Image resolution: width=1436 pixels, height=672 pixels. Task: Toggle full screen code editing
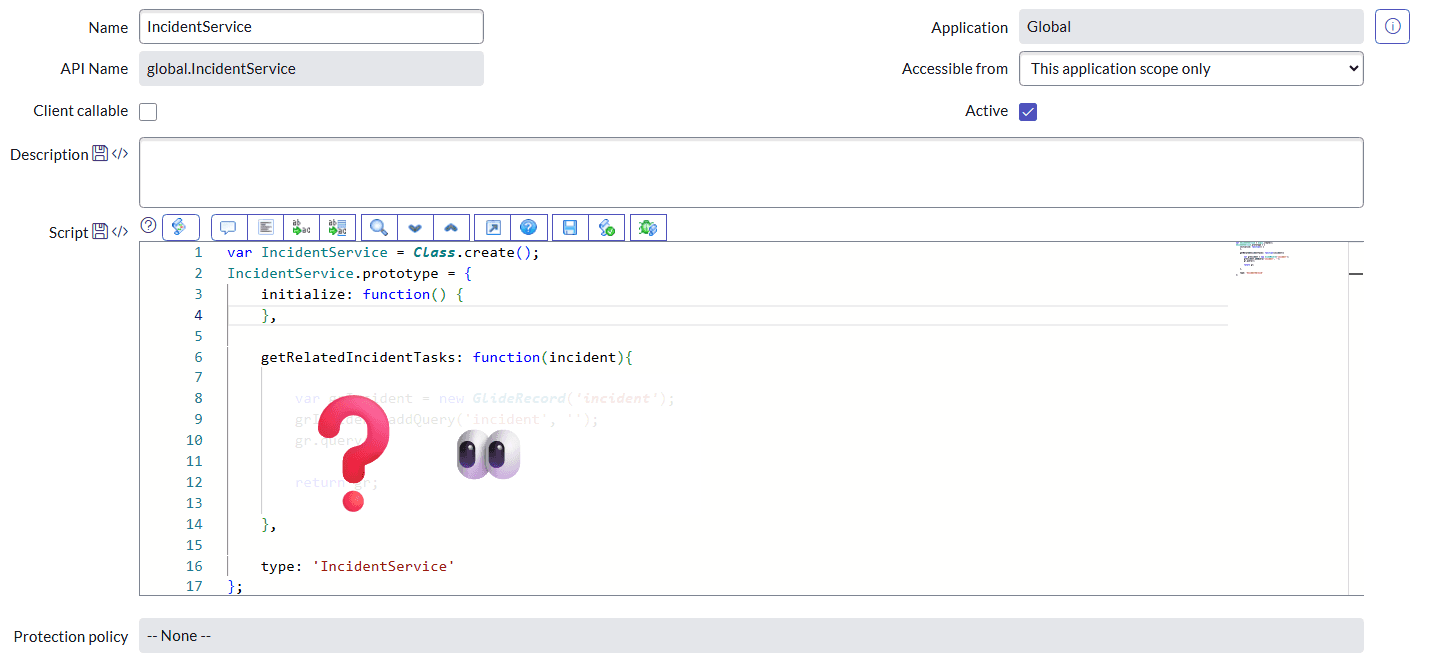point(493,227)
